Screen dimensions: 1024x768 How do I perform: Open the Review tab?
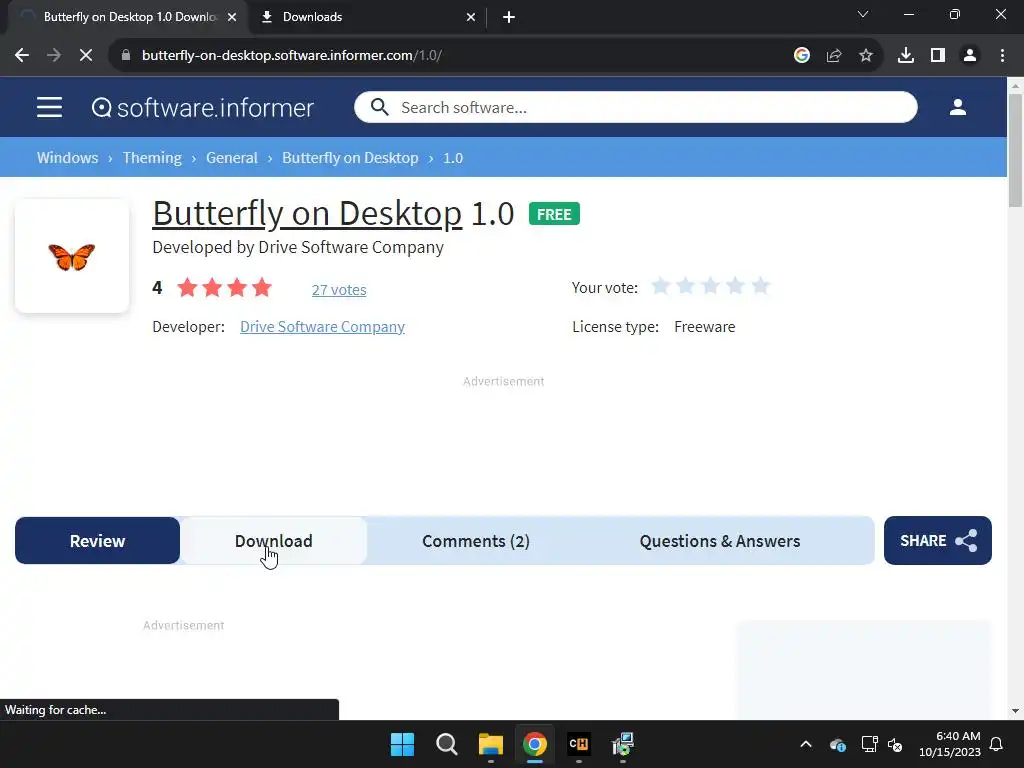(97, 541)
